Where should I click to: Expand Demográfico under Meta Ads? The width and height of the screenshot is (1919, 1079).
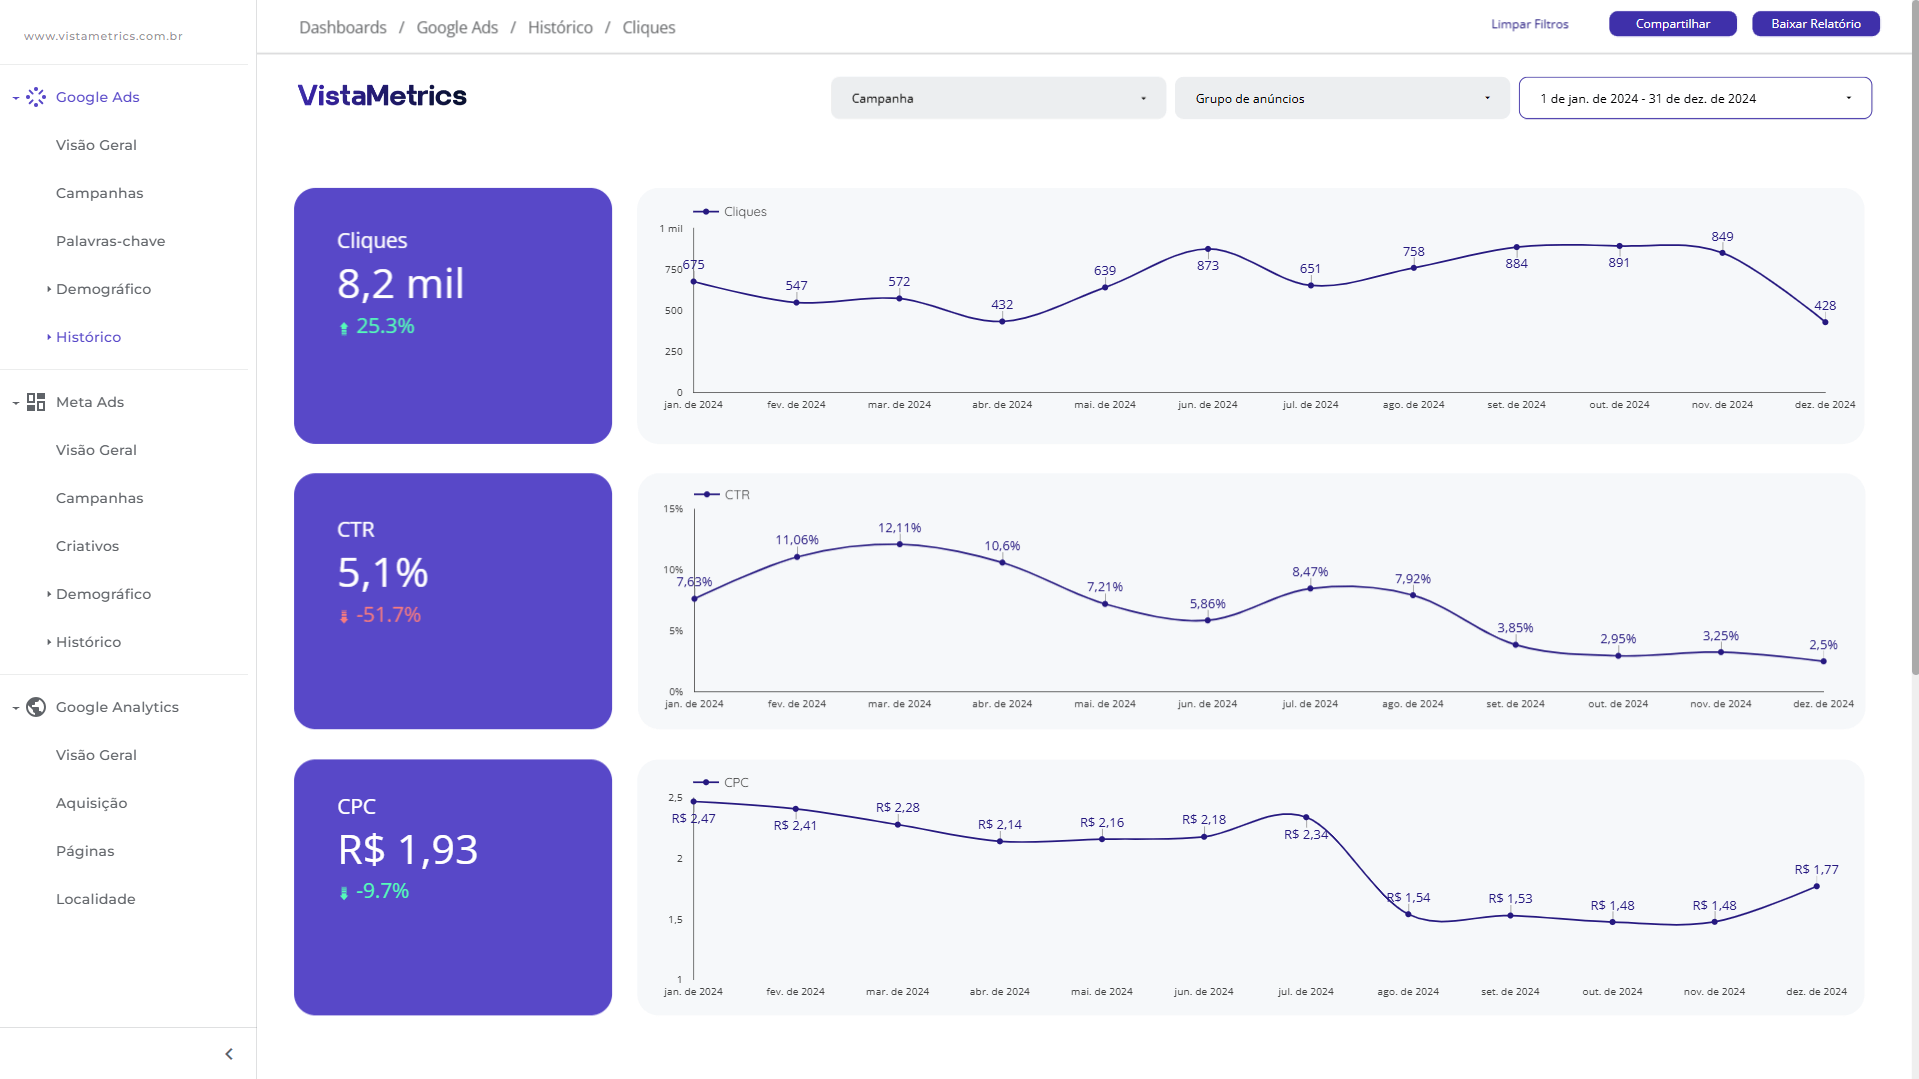point(49,594)
